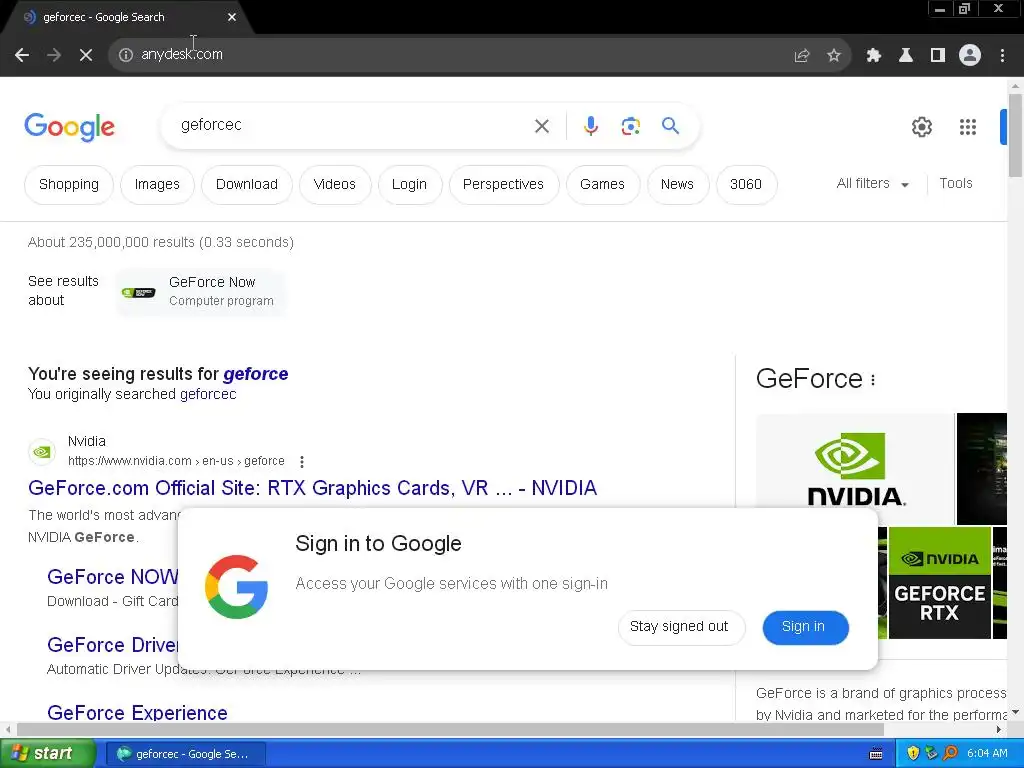Click the forward navigation arrow

coord(54,55)
